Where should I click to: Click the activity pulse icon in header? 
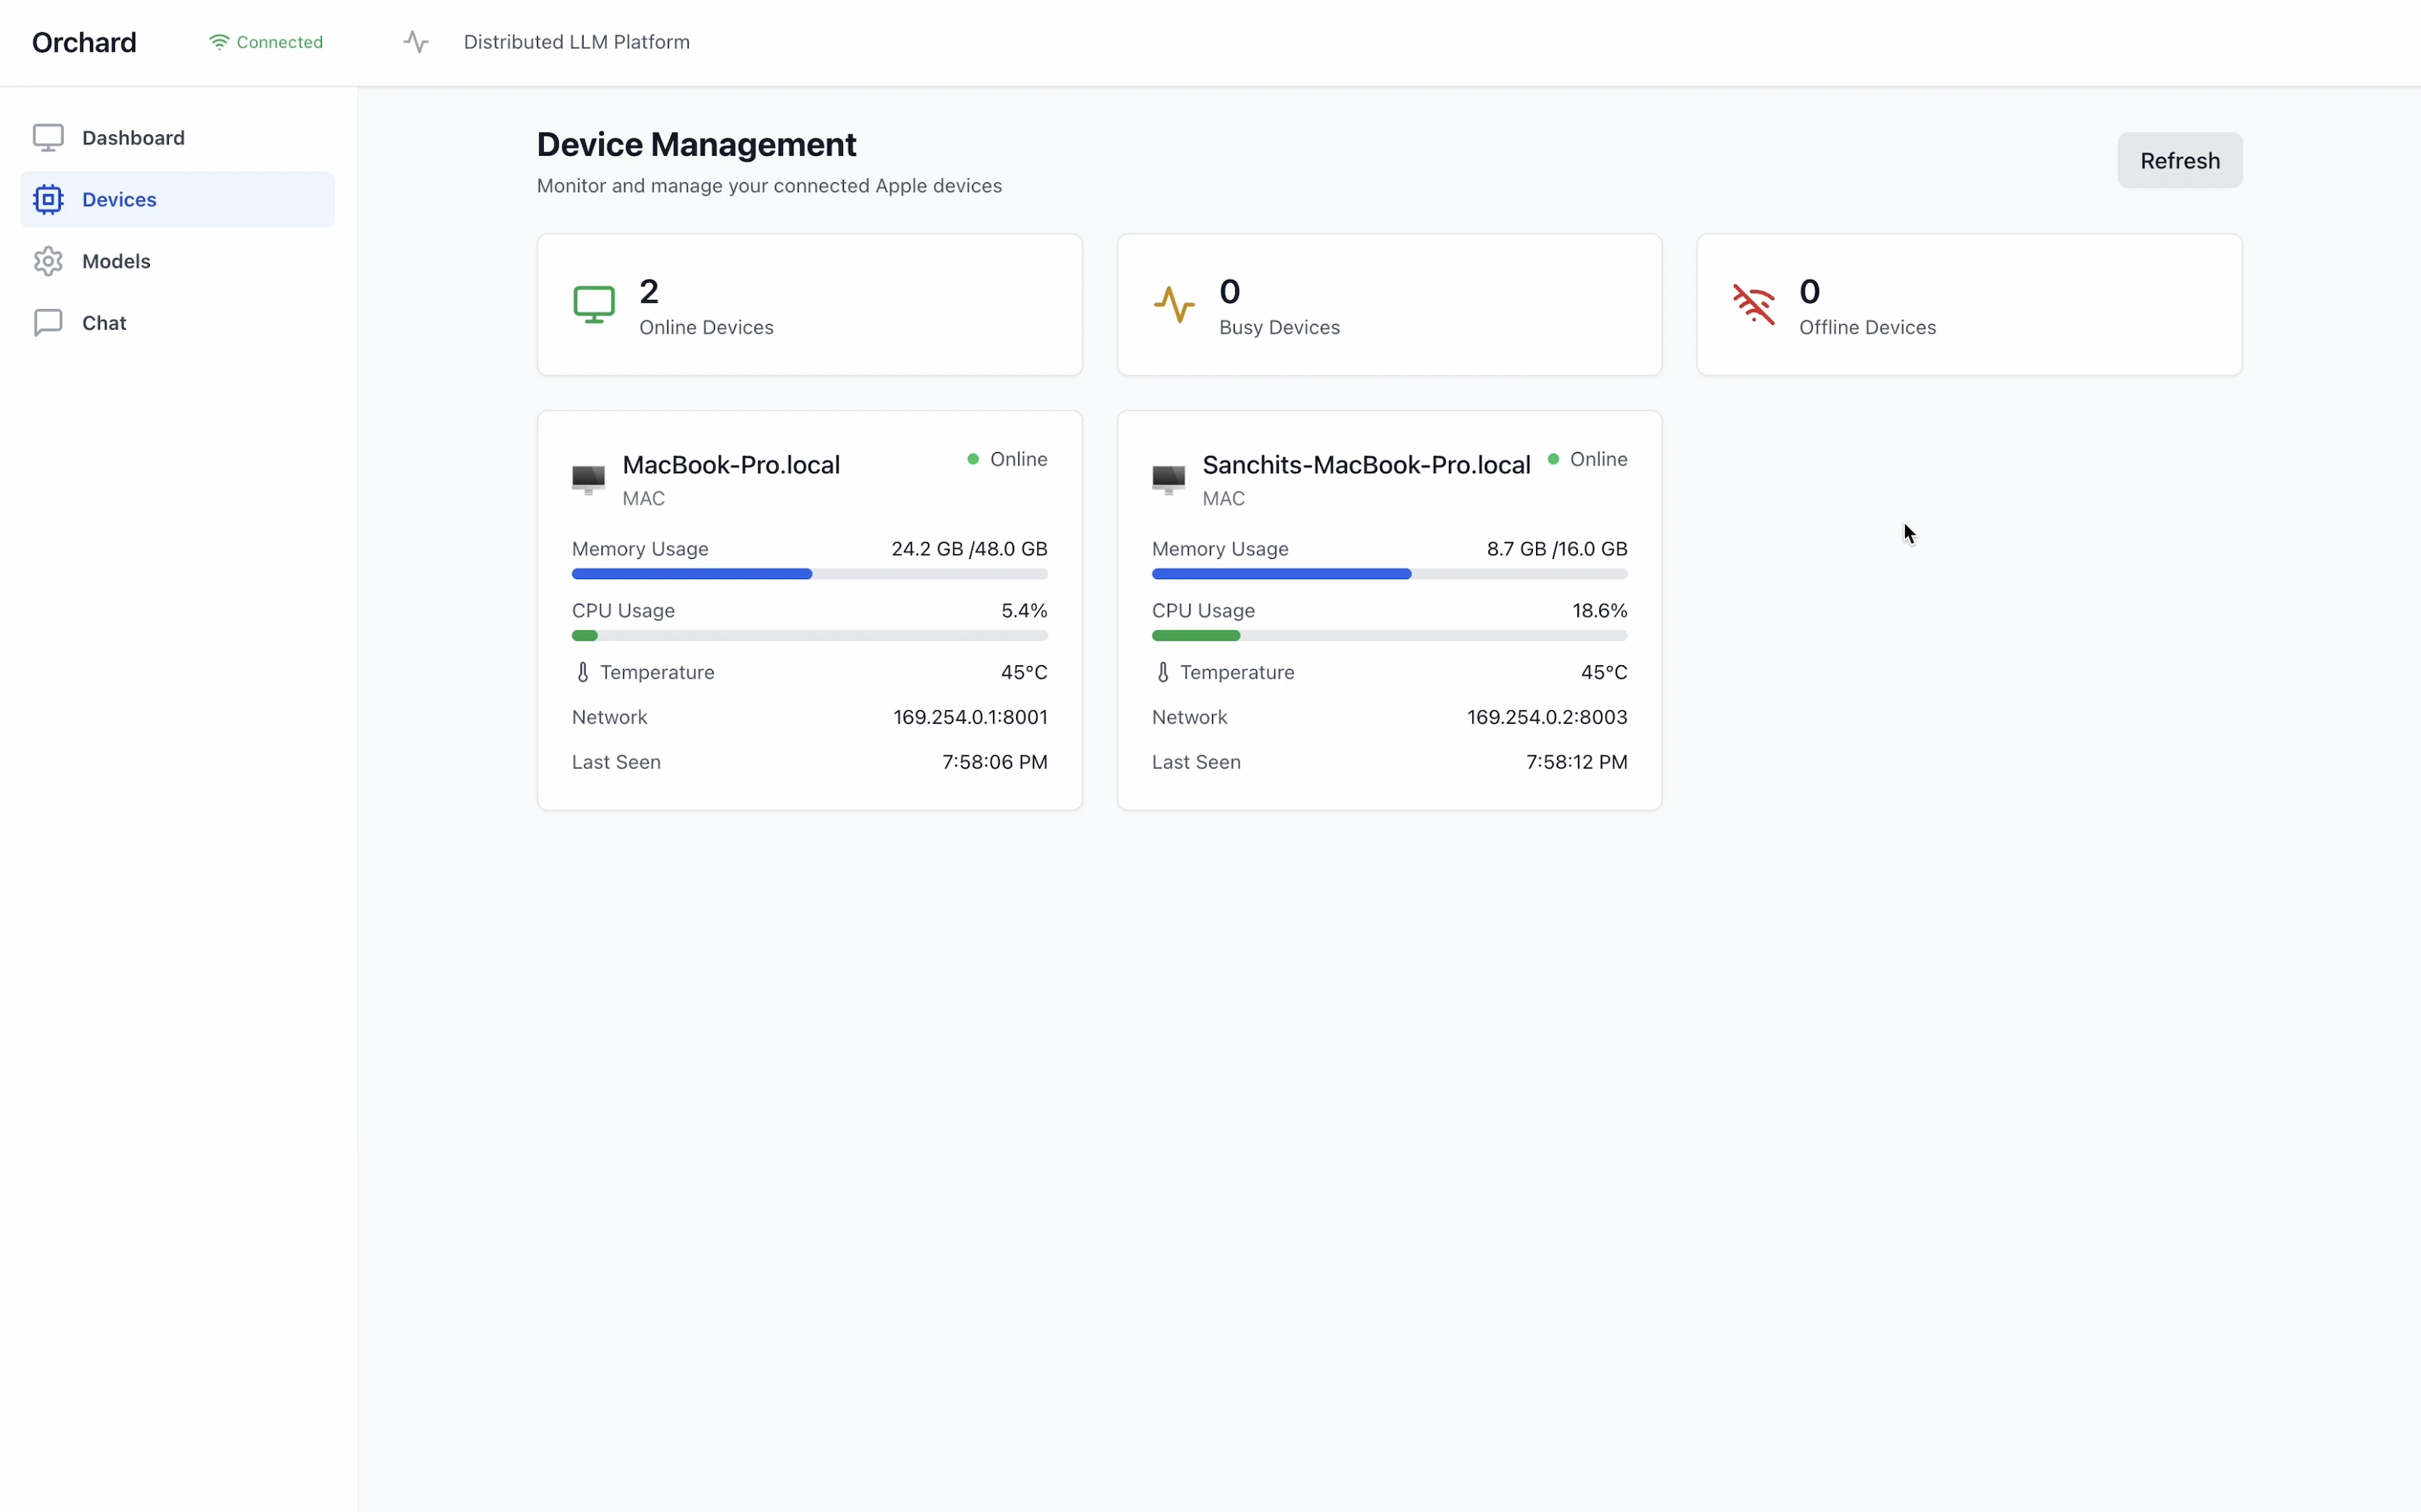(416, 42)
